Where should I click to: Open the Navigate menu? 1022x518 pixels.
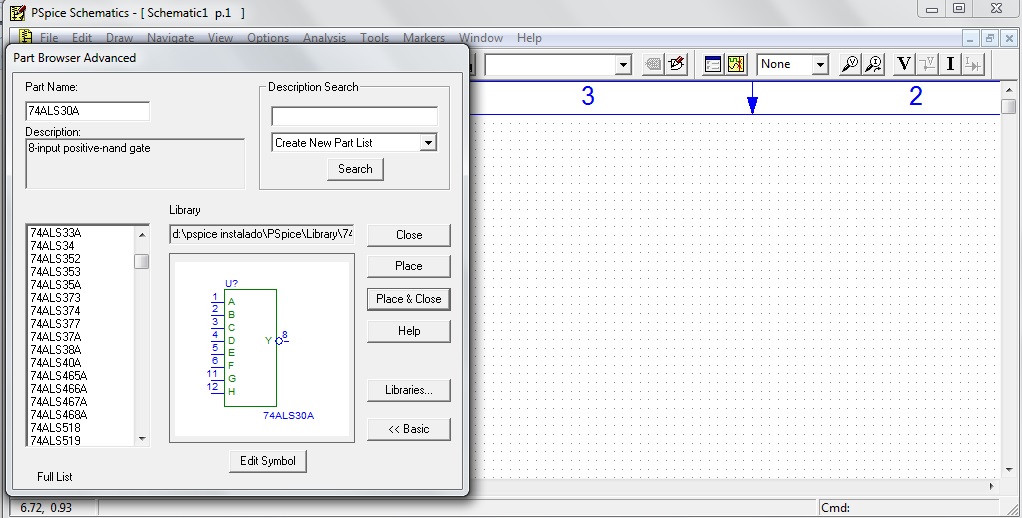pyautogui.click(x=171, y=38)
